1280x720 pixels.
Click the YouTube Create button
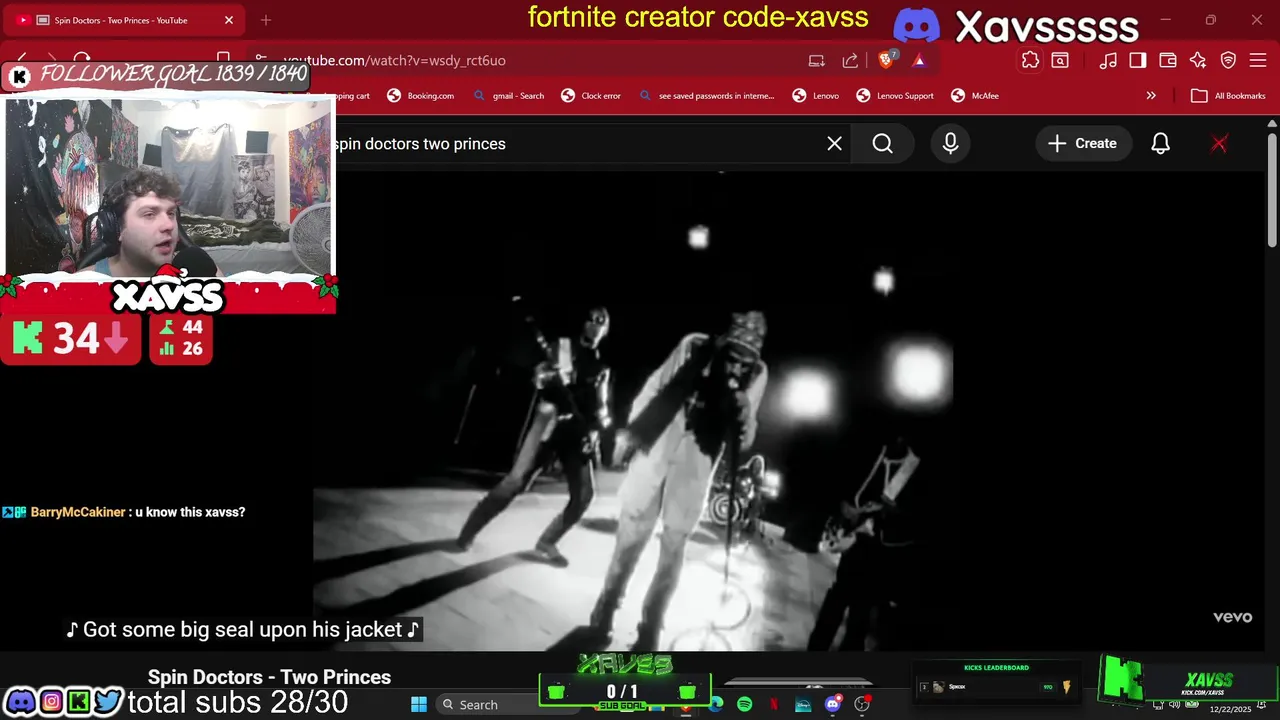1082,144
